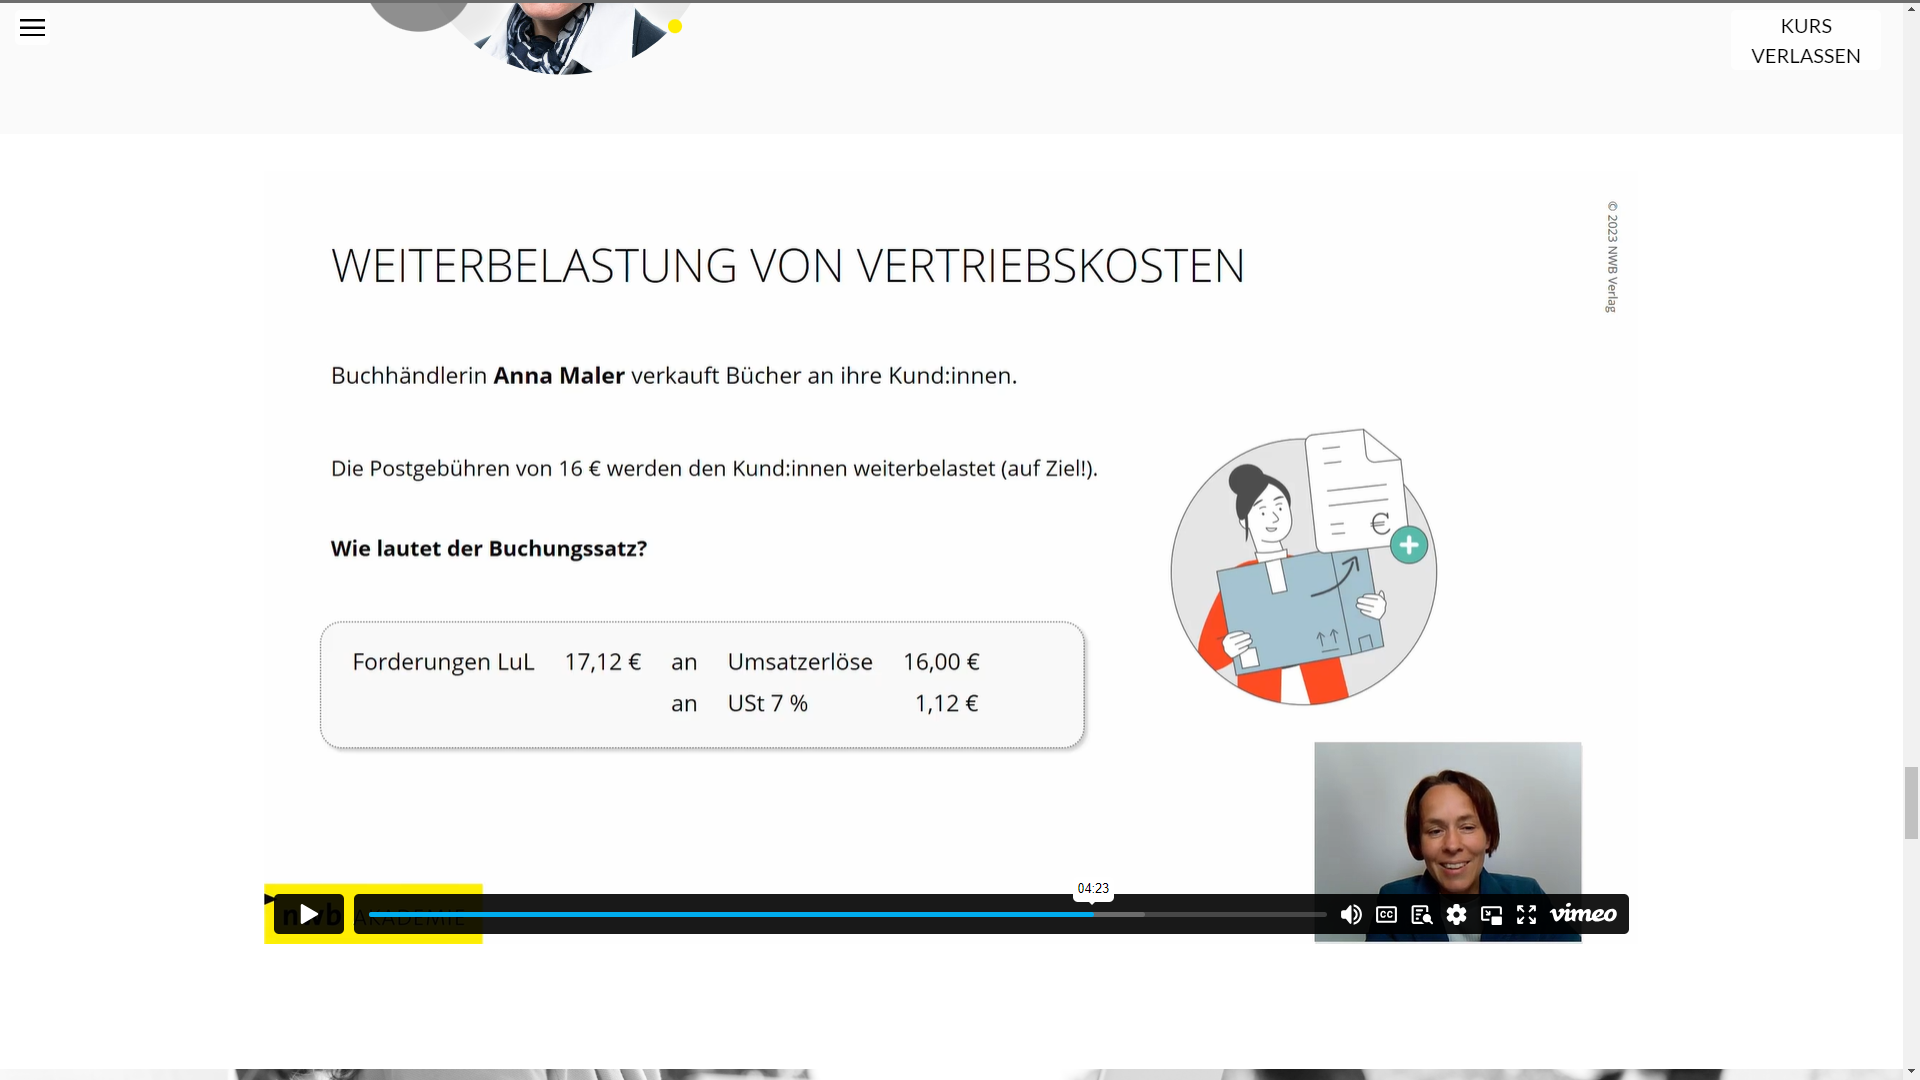Click the green plus icon on illustration
Image resolution: width=1920 pixels, height=1080 pixels.
coord(1409,545)
